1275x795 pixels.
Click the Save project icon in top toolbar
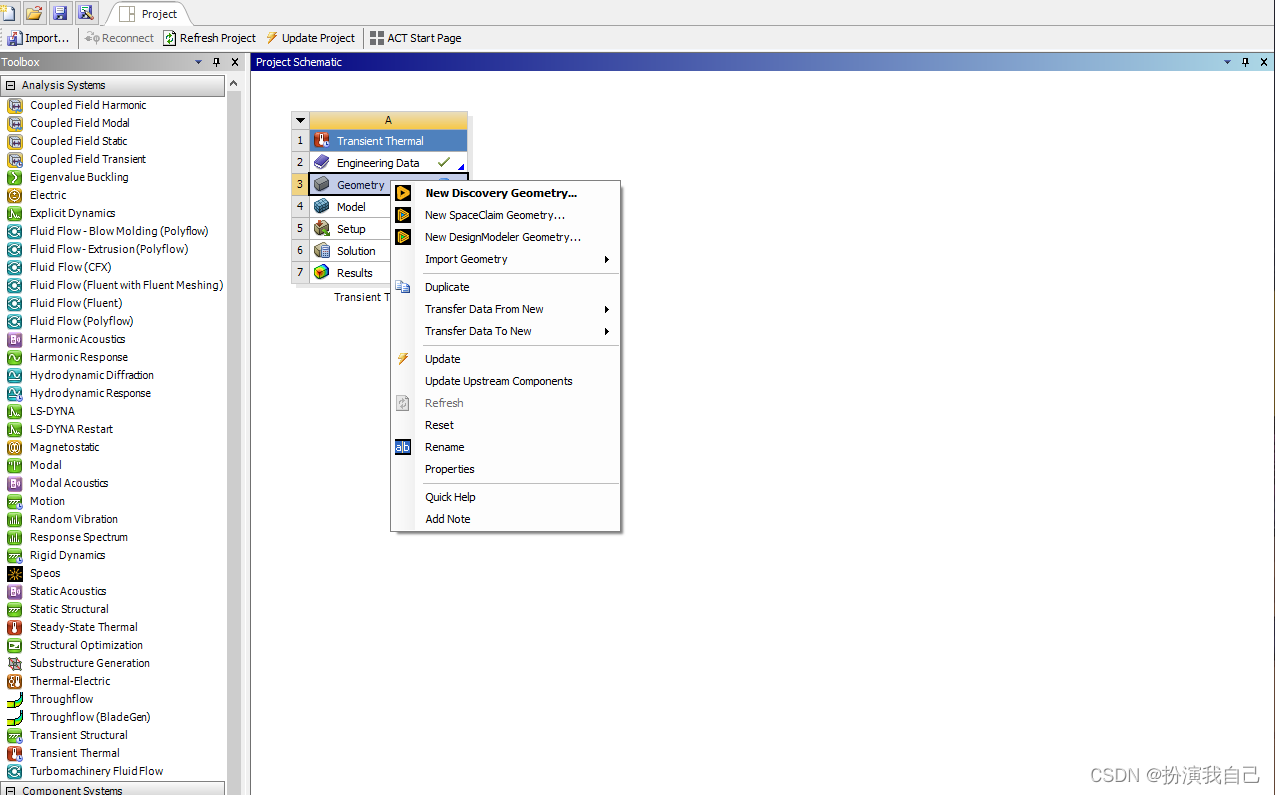click(60, 13)
